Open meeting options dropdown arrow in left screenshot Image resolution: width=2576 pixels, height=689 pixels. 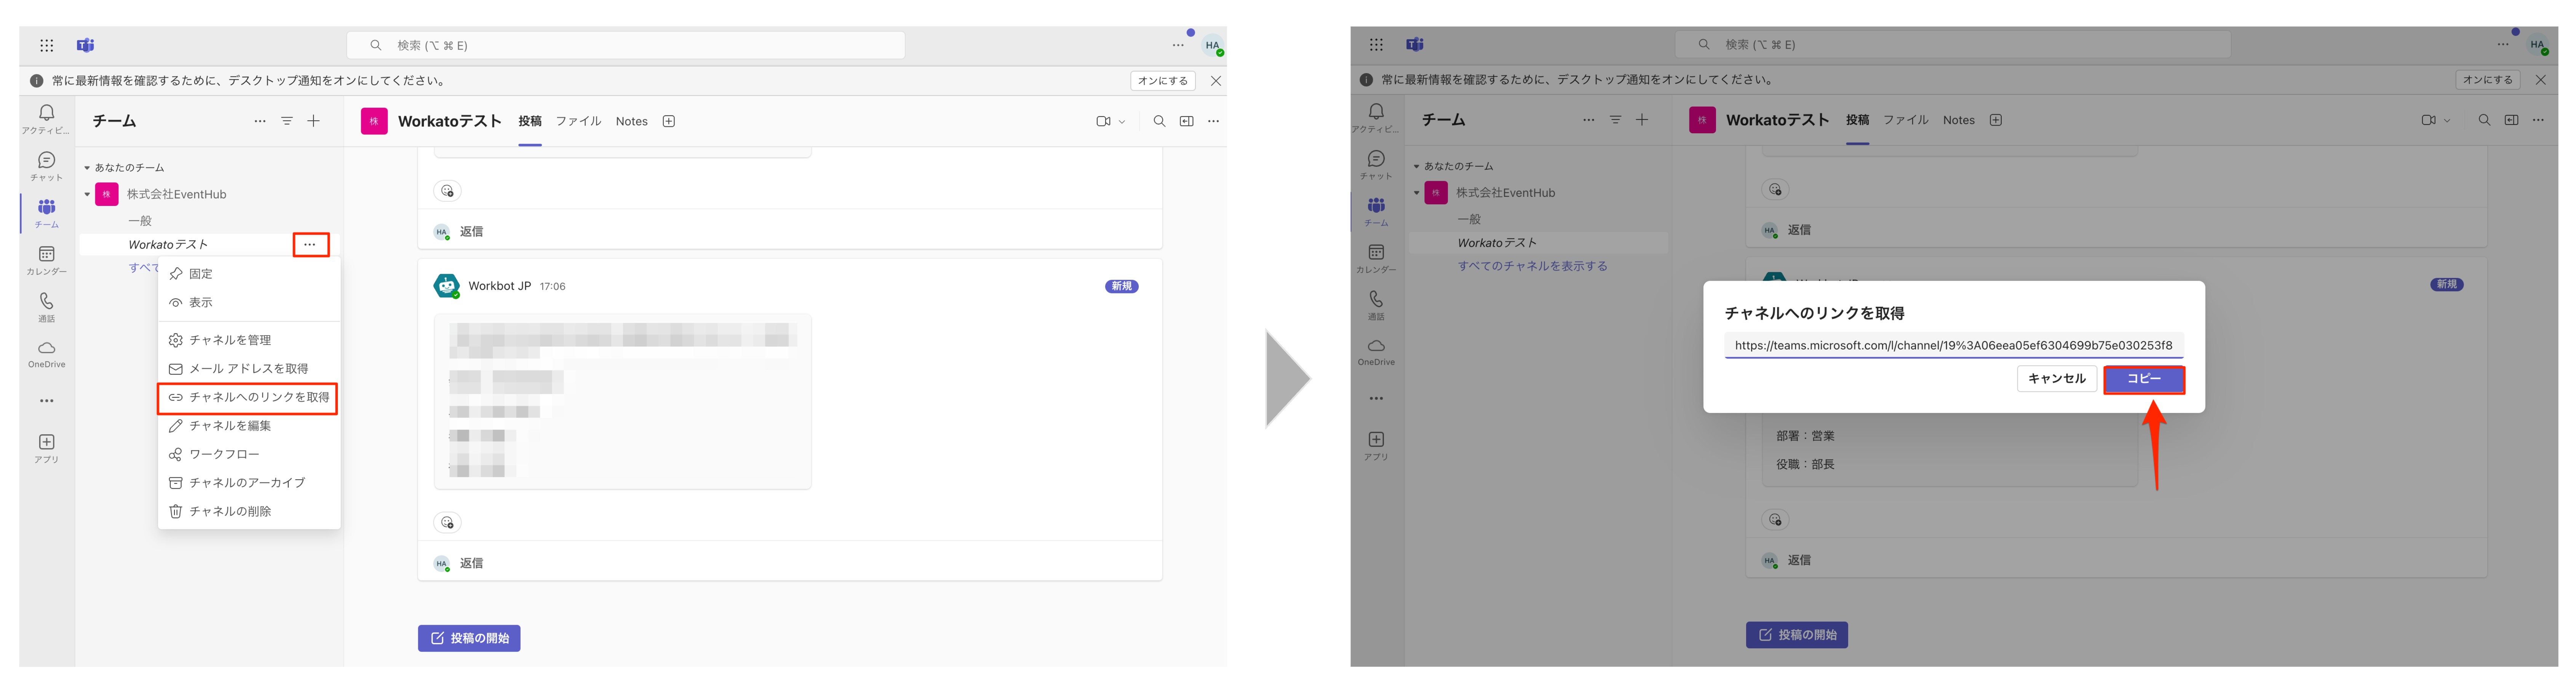pyautogui.click(x=1122, y=122)
